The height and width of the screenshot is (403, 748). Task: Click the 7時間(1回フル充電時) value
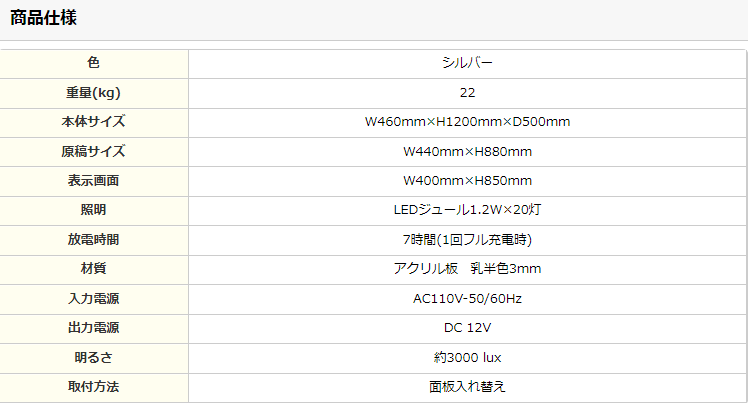(x=467, y=239)
